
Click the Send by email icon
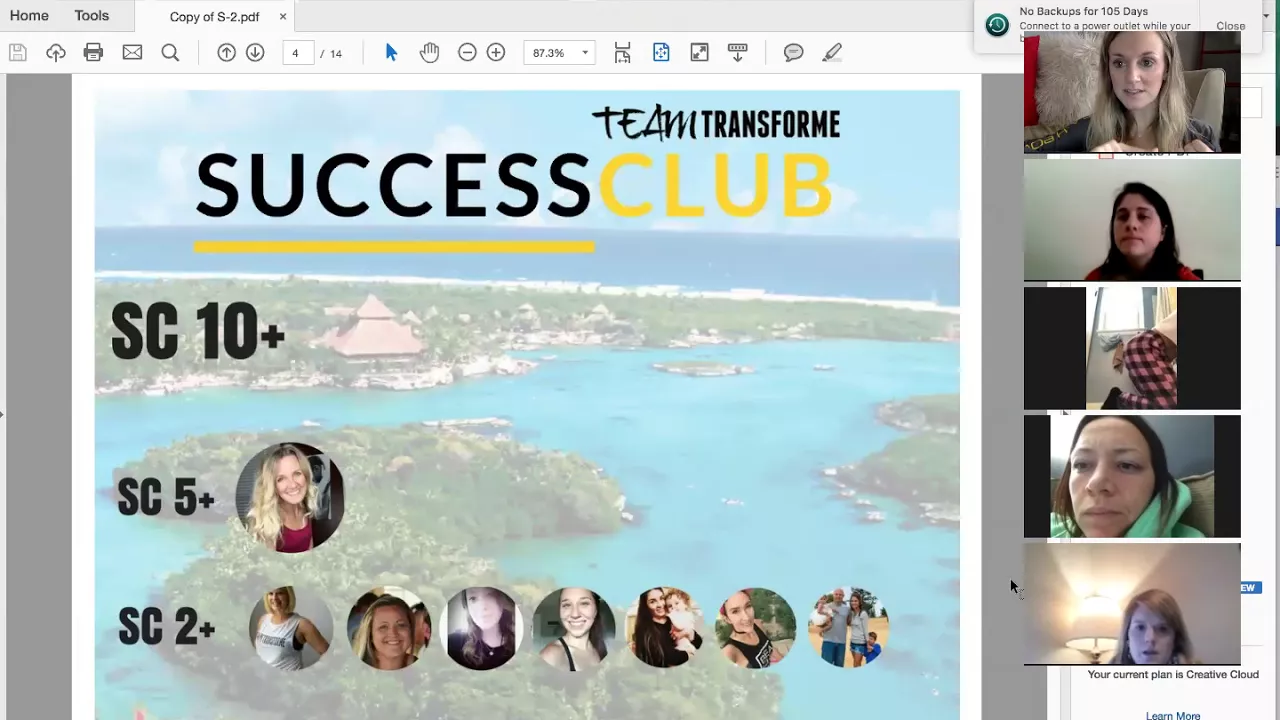tap(132, 53)
